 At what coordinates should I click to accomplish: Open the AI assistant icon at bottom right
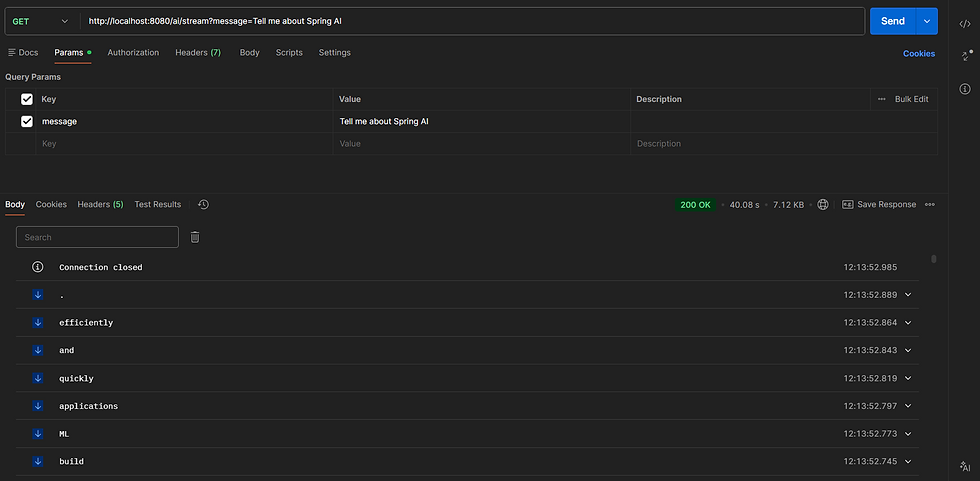pos(965,466)
